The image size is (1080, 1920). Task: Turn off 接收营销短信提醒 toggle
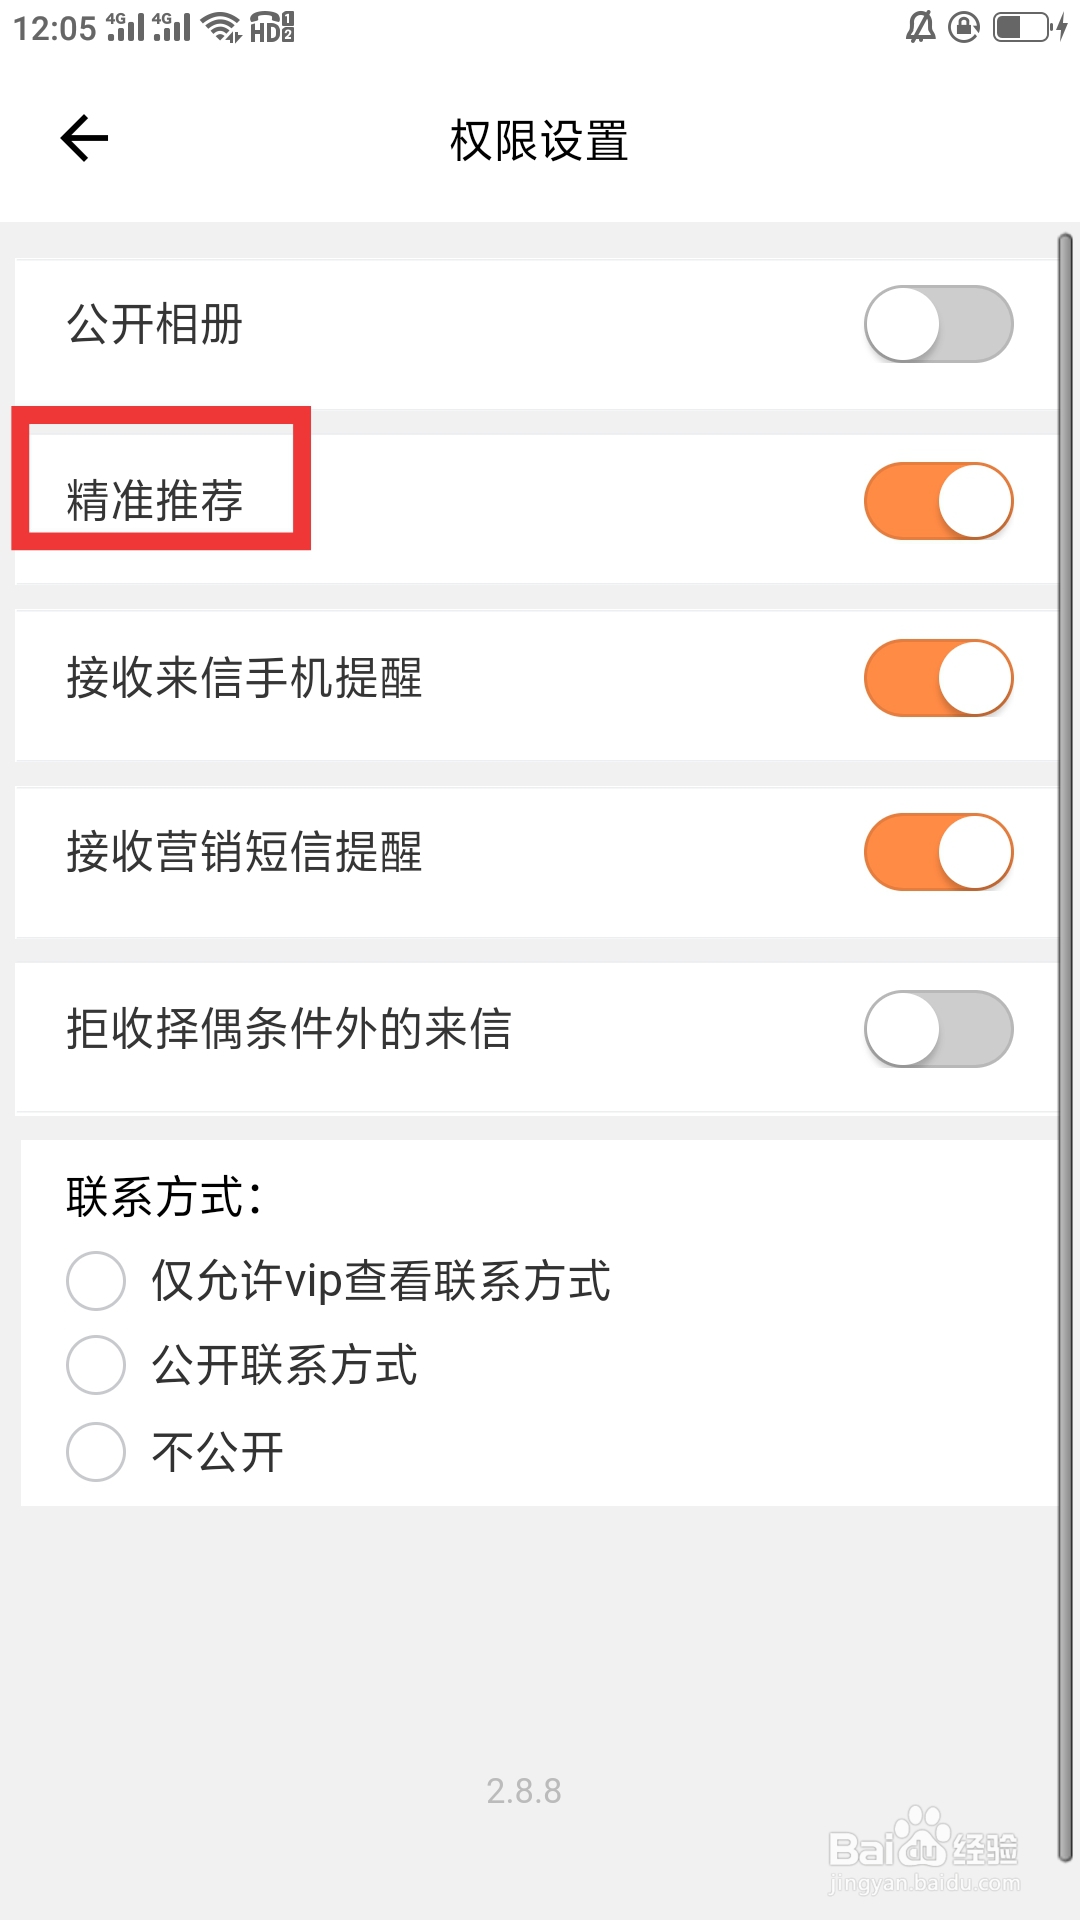938,852
